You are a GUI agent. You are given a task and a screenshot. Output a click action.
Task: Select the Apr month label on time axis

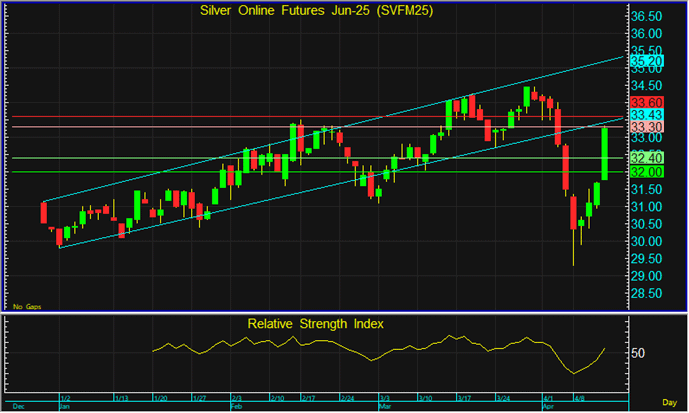(549, 408)
